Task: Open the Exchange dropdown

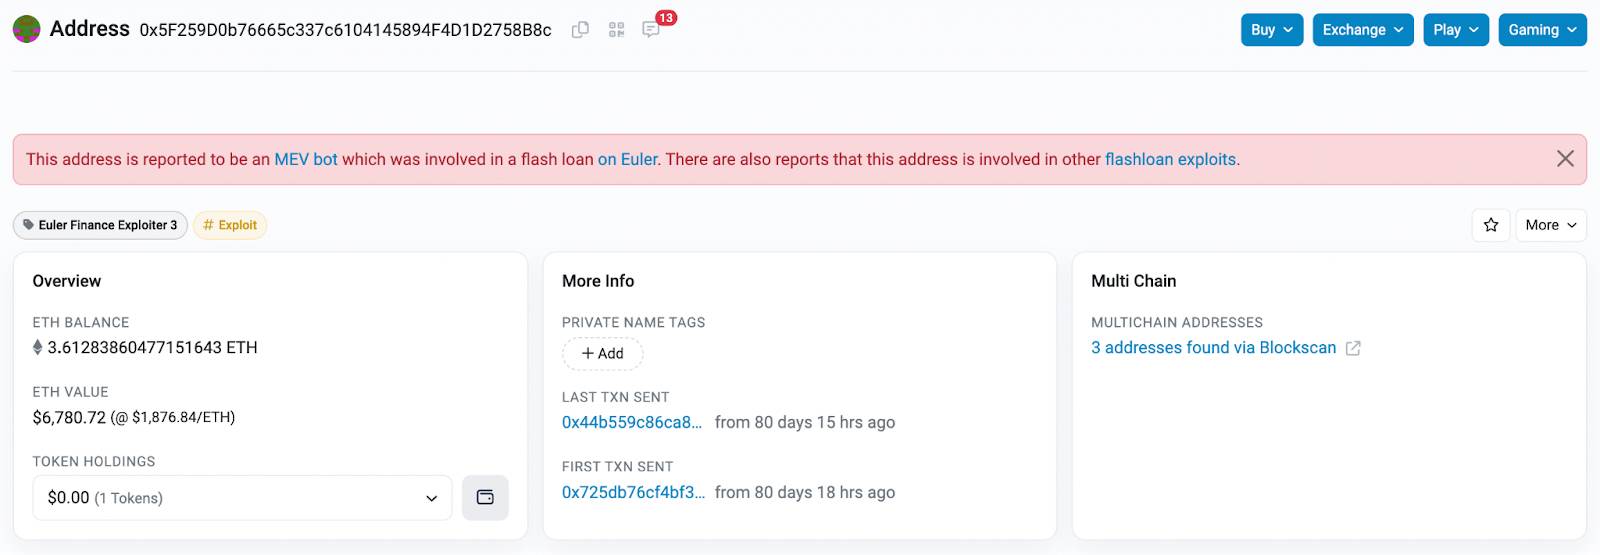Action: (1363, 30)
